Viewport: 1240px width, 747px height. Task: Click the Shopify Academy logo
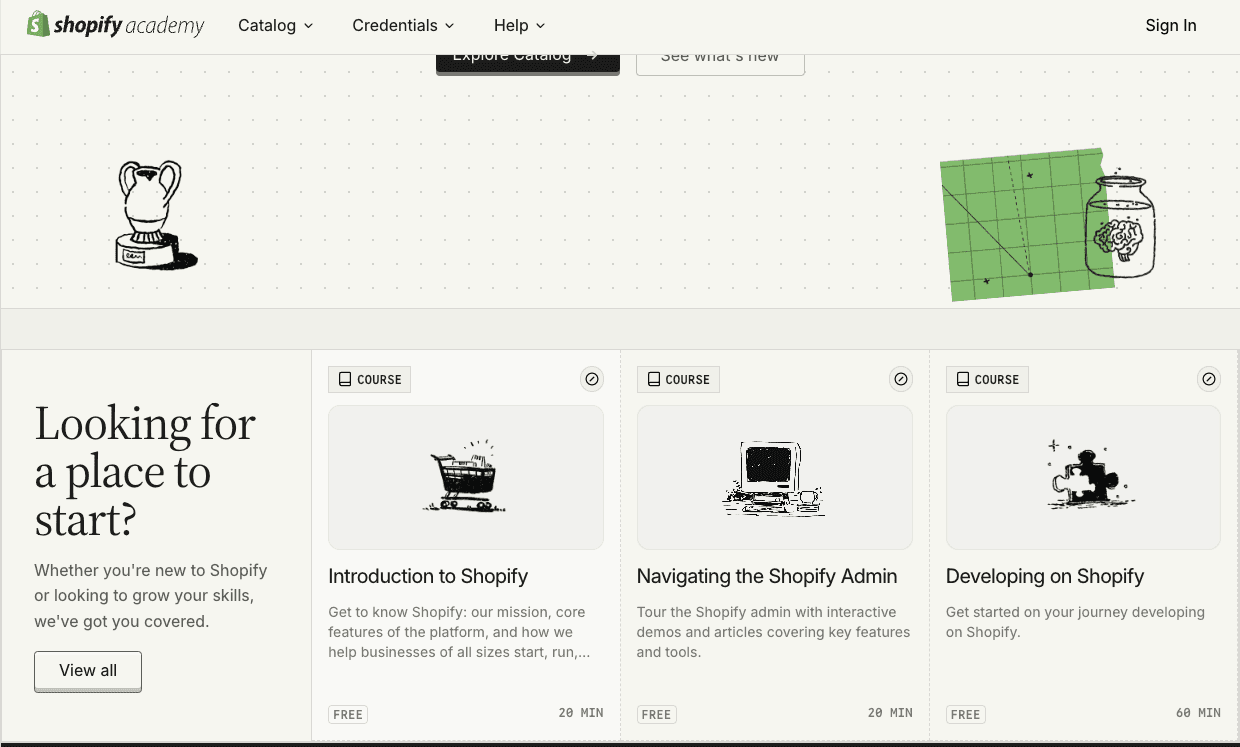[x=116, y=25]
